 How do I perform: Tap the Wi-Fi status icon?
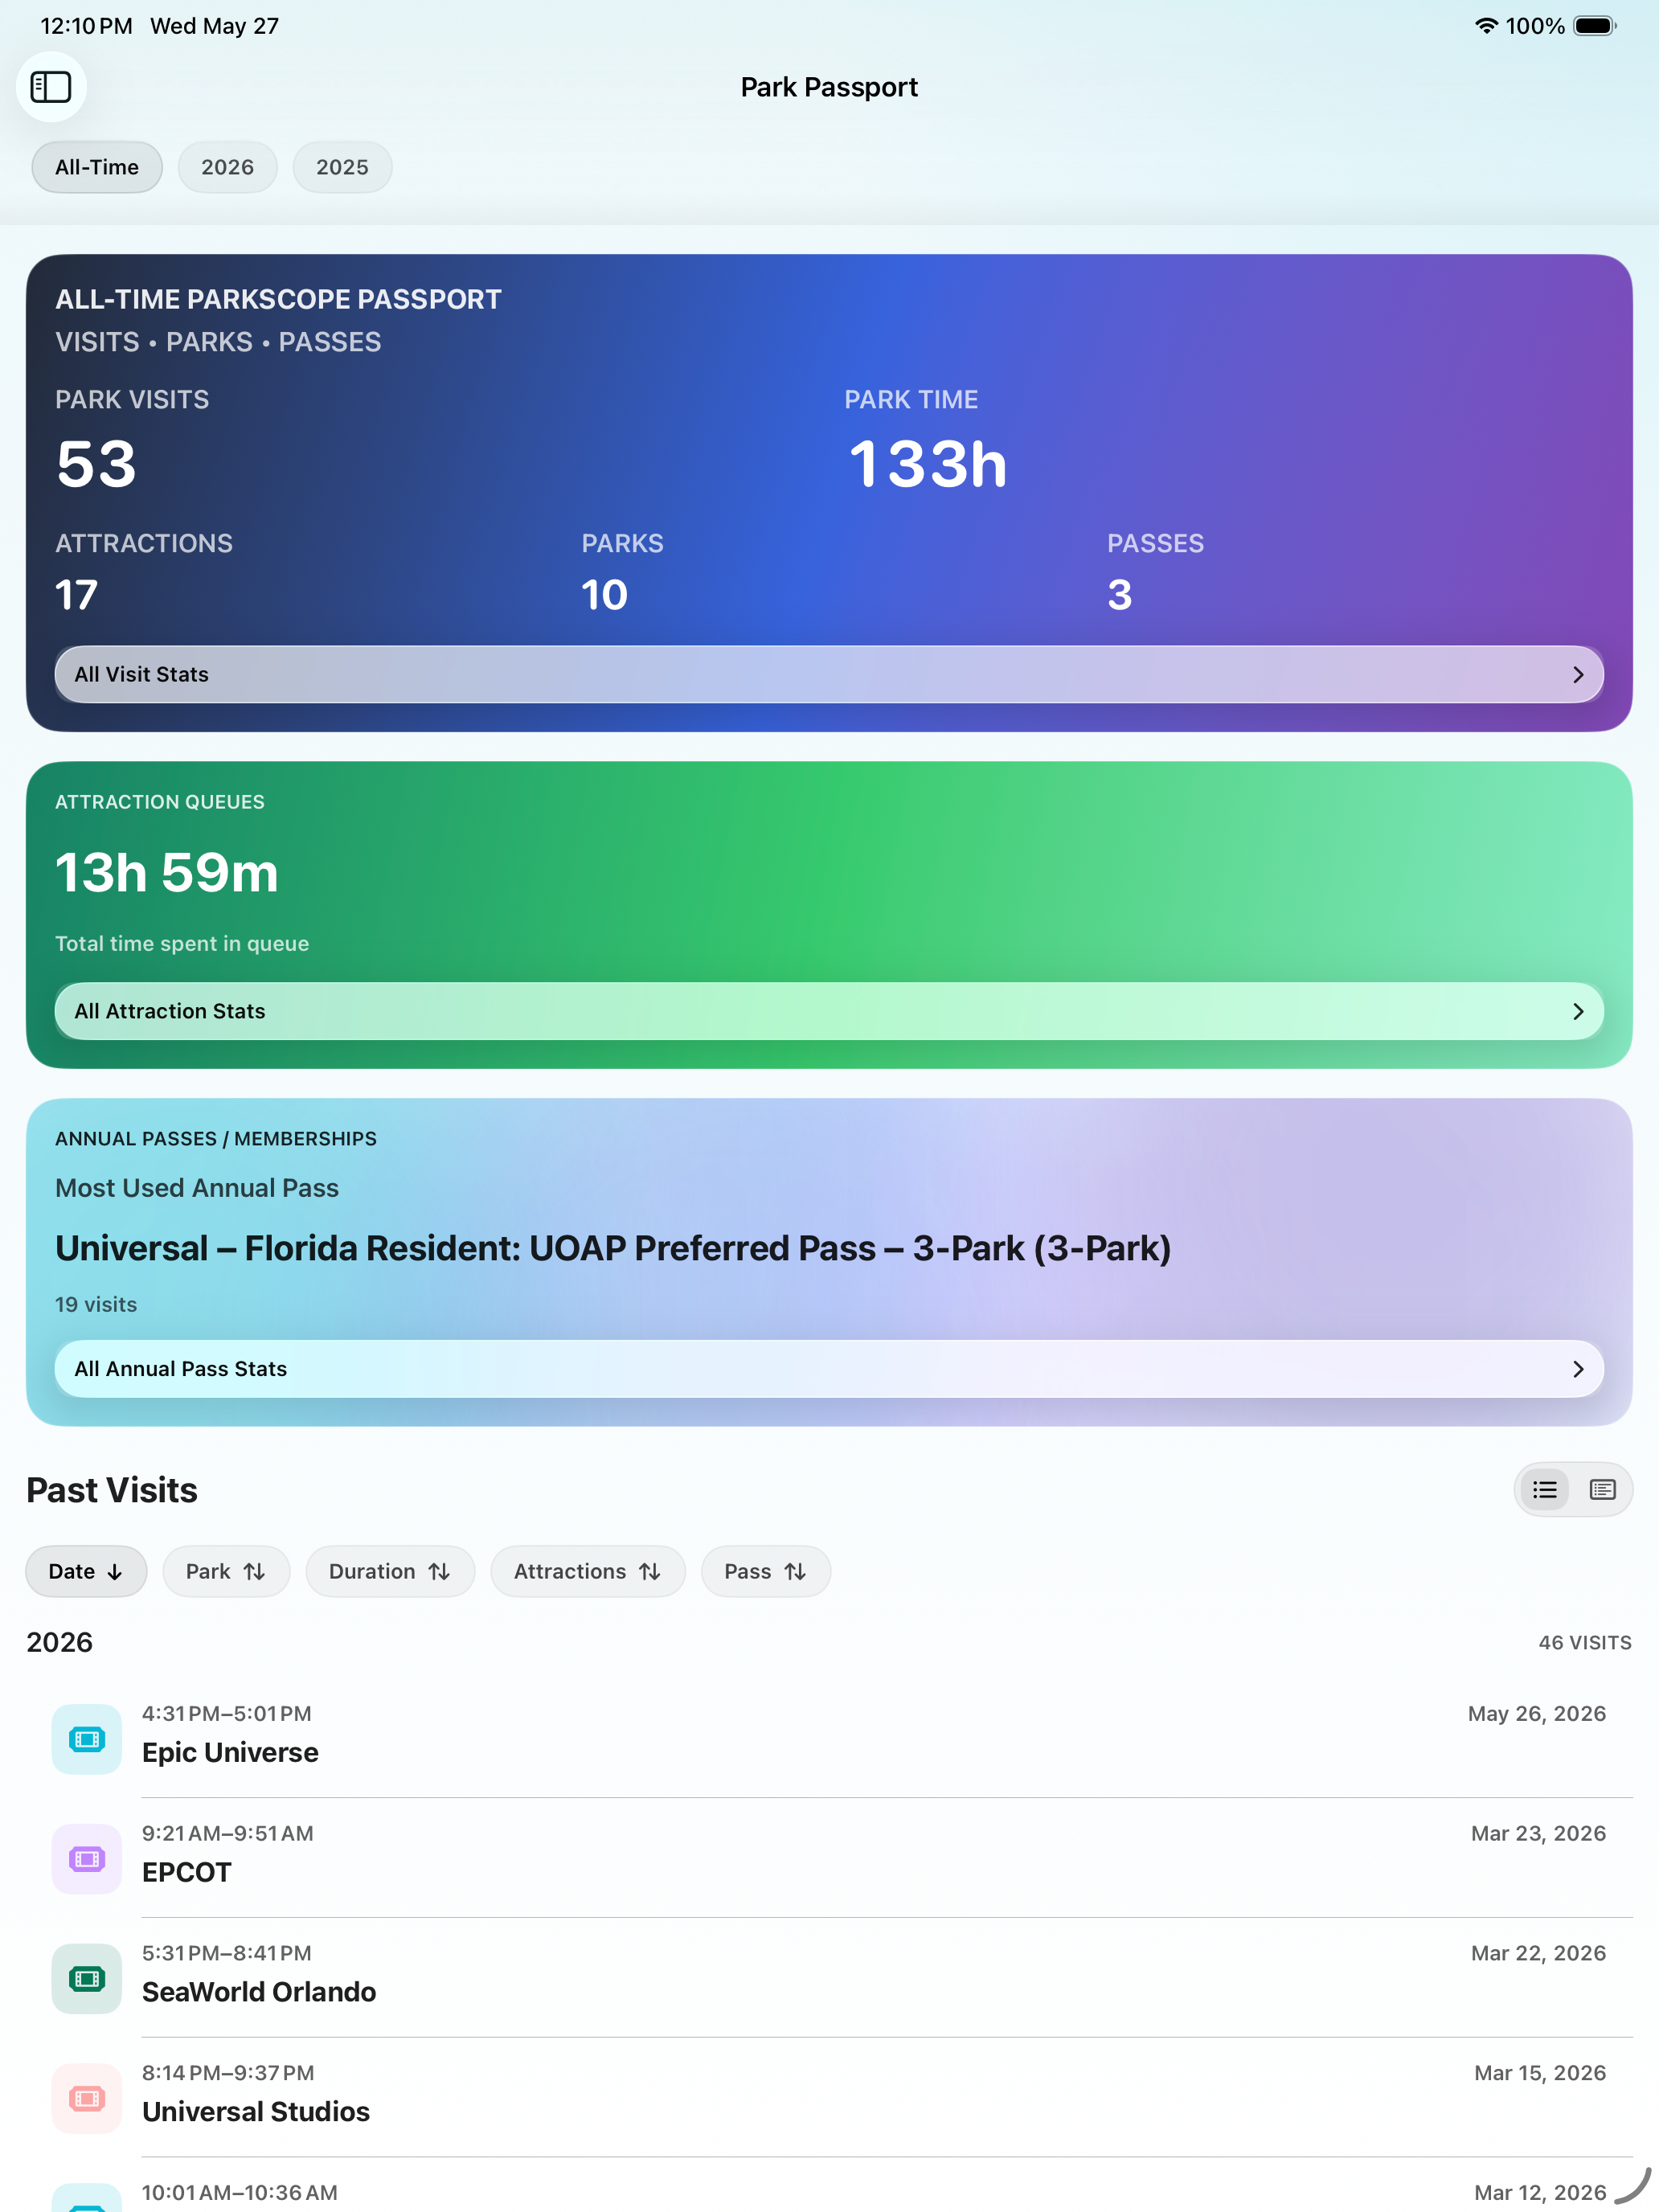(x=1486, y=26)
